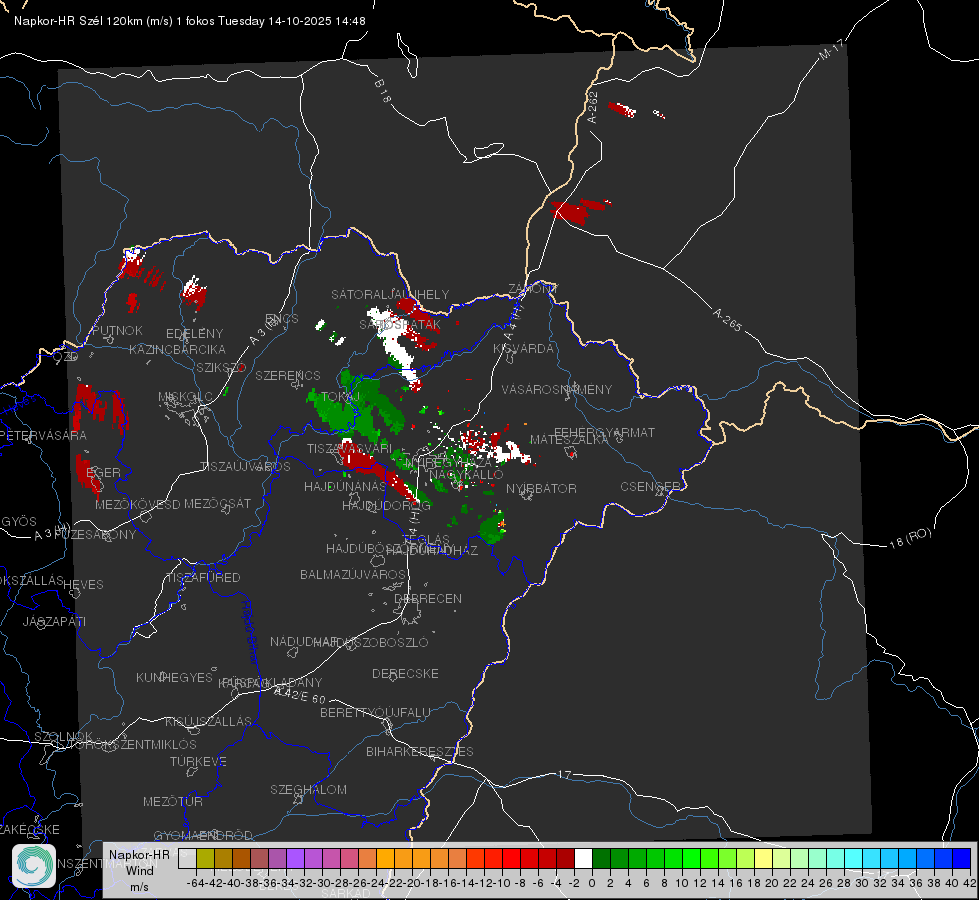This screenshot has height=900, width=979.
Task: Click the DERECSKE city label
Action: (x=405, y=674)
